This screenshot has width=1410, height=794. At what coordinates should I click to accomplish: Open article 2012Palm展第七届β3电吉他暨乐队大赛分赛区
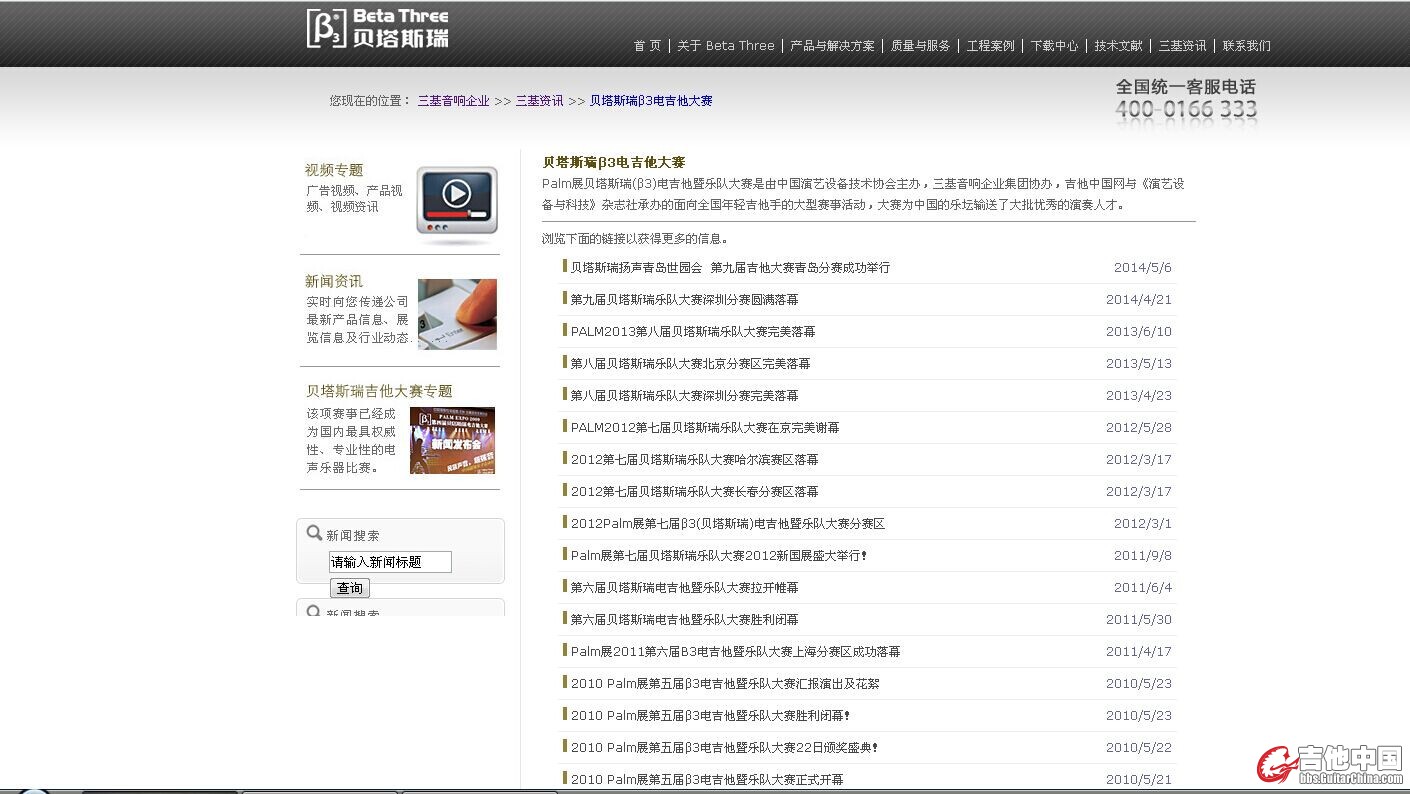(x=728, y=524)
